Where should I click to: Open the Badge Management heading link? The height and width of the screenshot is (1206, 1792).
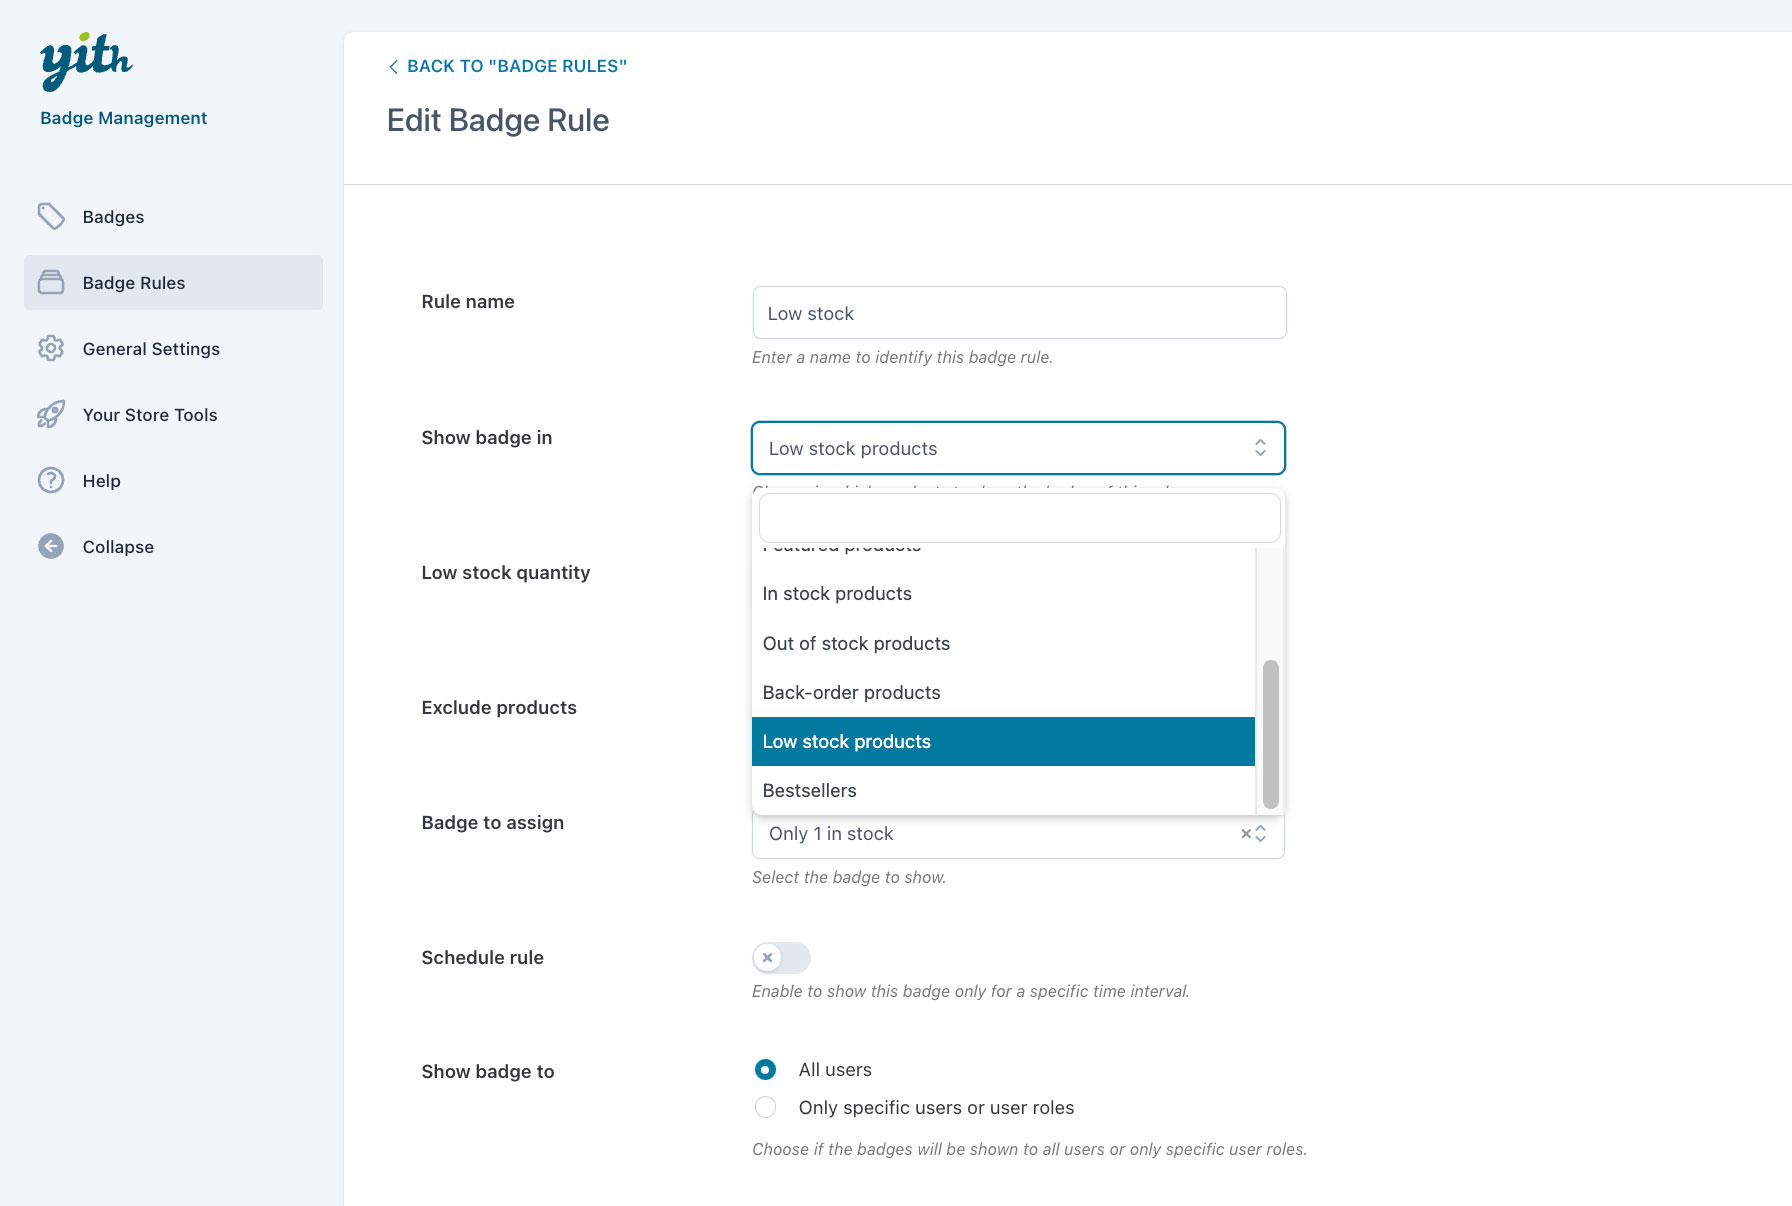click(123, 118)
